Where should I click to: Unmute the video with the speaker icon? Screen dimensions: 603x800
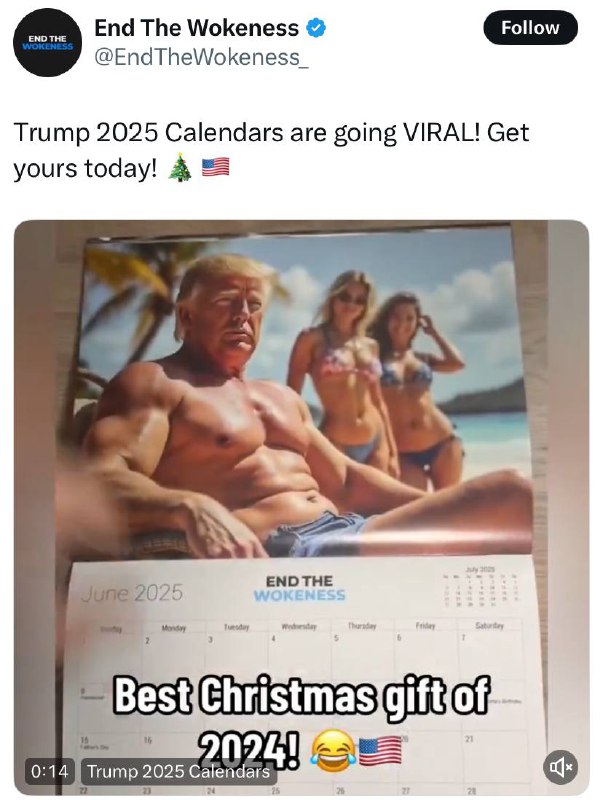(x=561, y=767)
